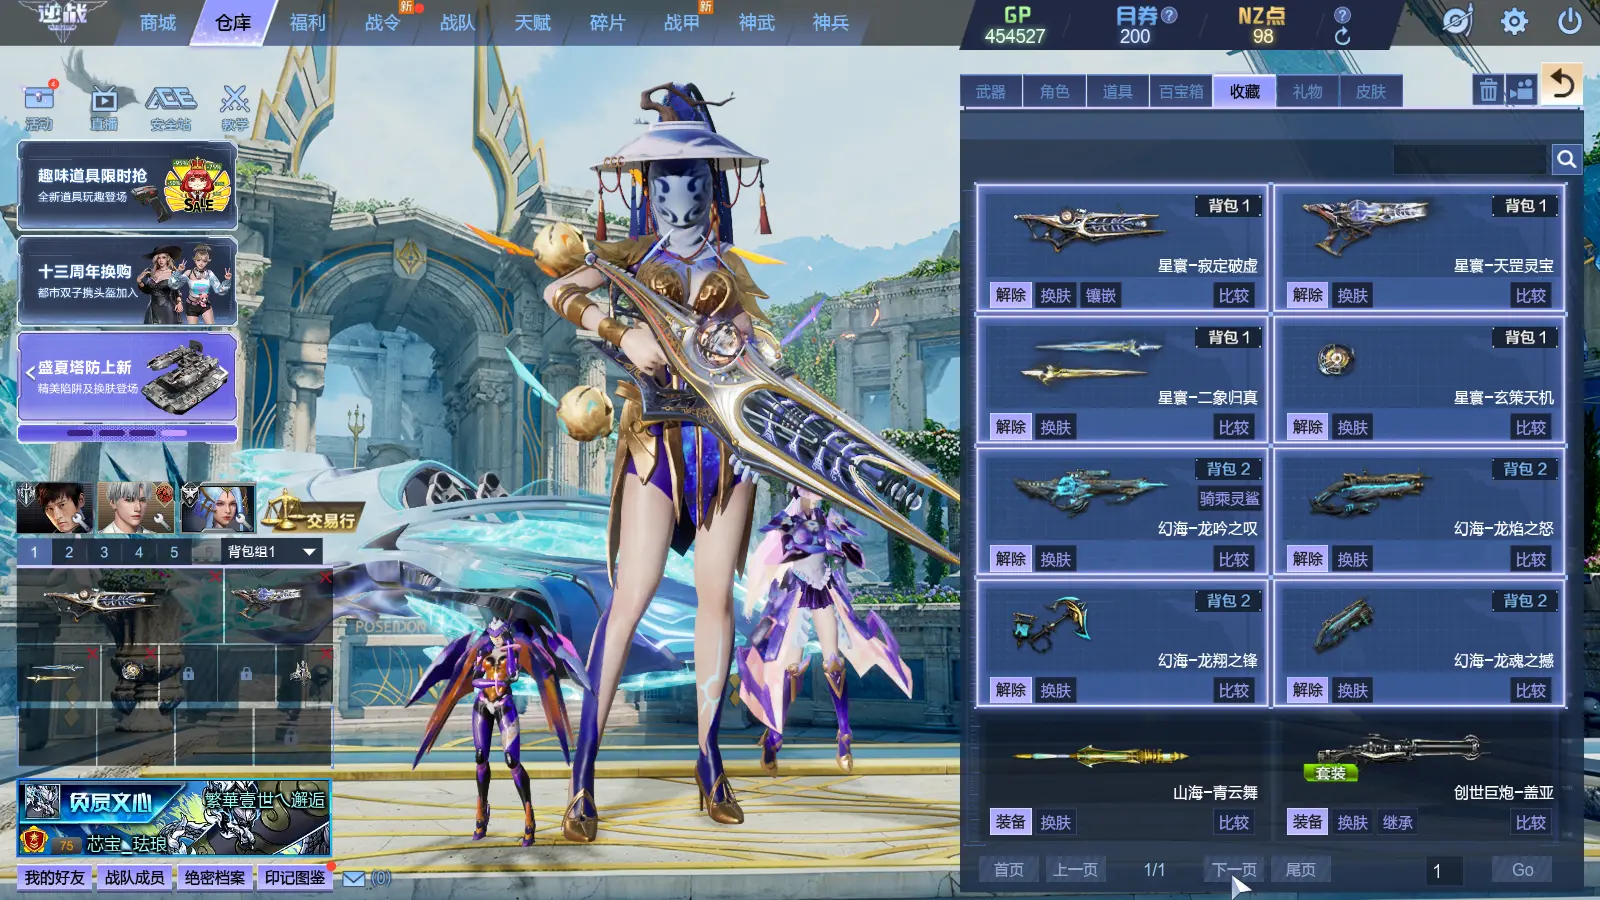This screenshot has width=1600, height=900.
Task: Open the 战甲 armor menu
Action: (x=682, y=22)
